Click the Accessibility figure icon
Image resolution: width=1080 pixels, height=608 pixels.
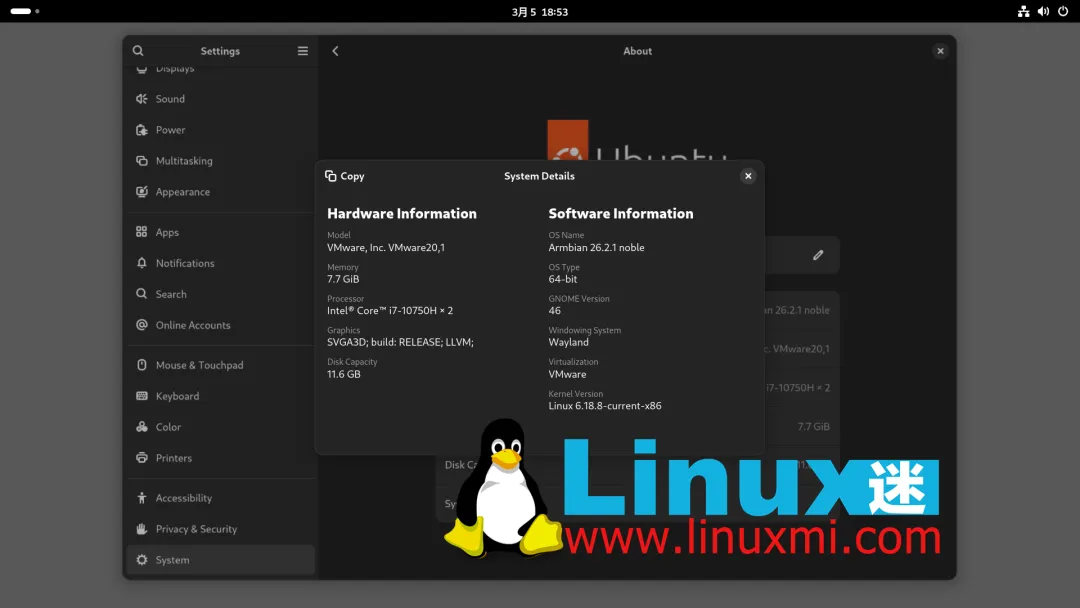click(x=142, y=498)
